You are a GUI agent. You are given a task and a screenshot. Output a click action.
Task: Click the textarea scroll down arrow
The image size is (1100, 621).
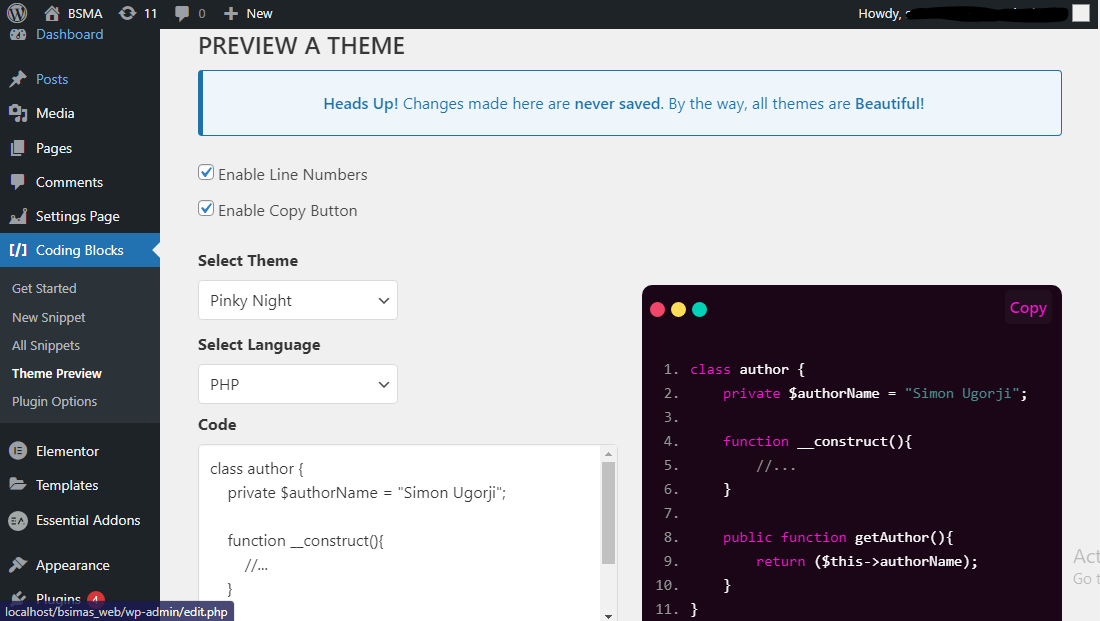[608, 616]
